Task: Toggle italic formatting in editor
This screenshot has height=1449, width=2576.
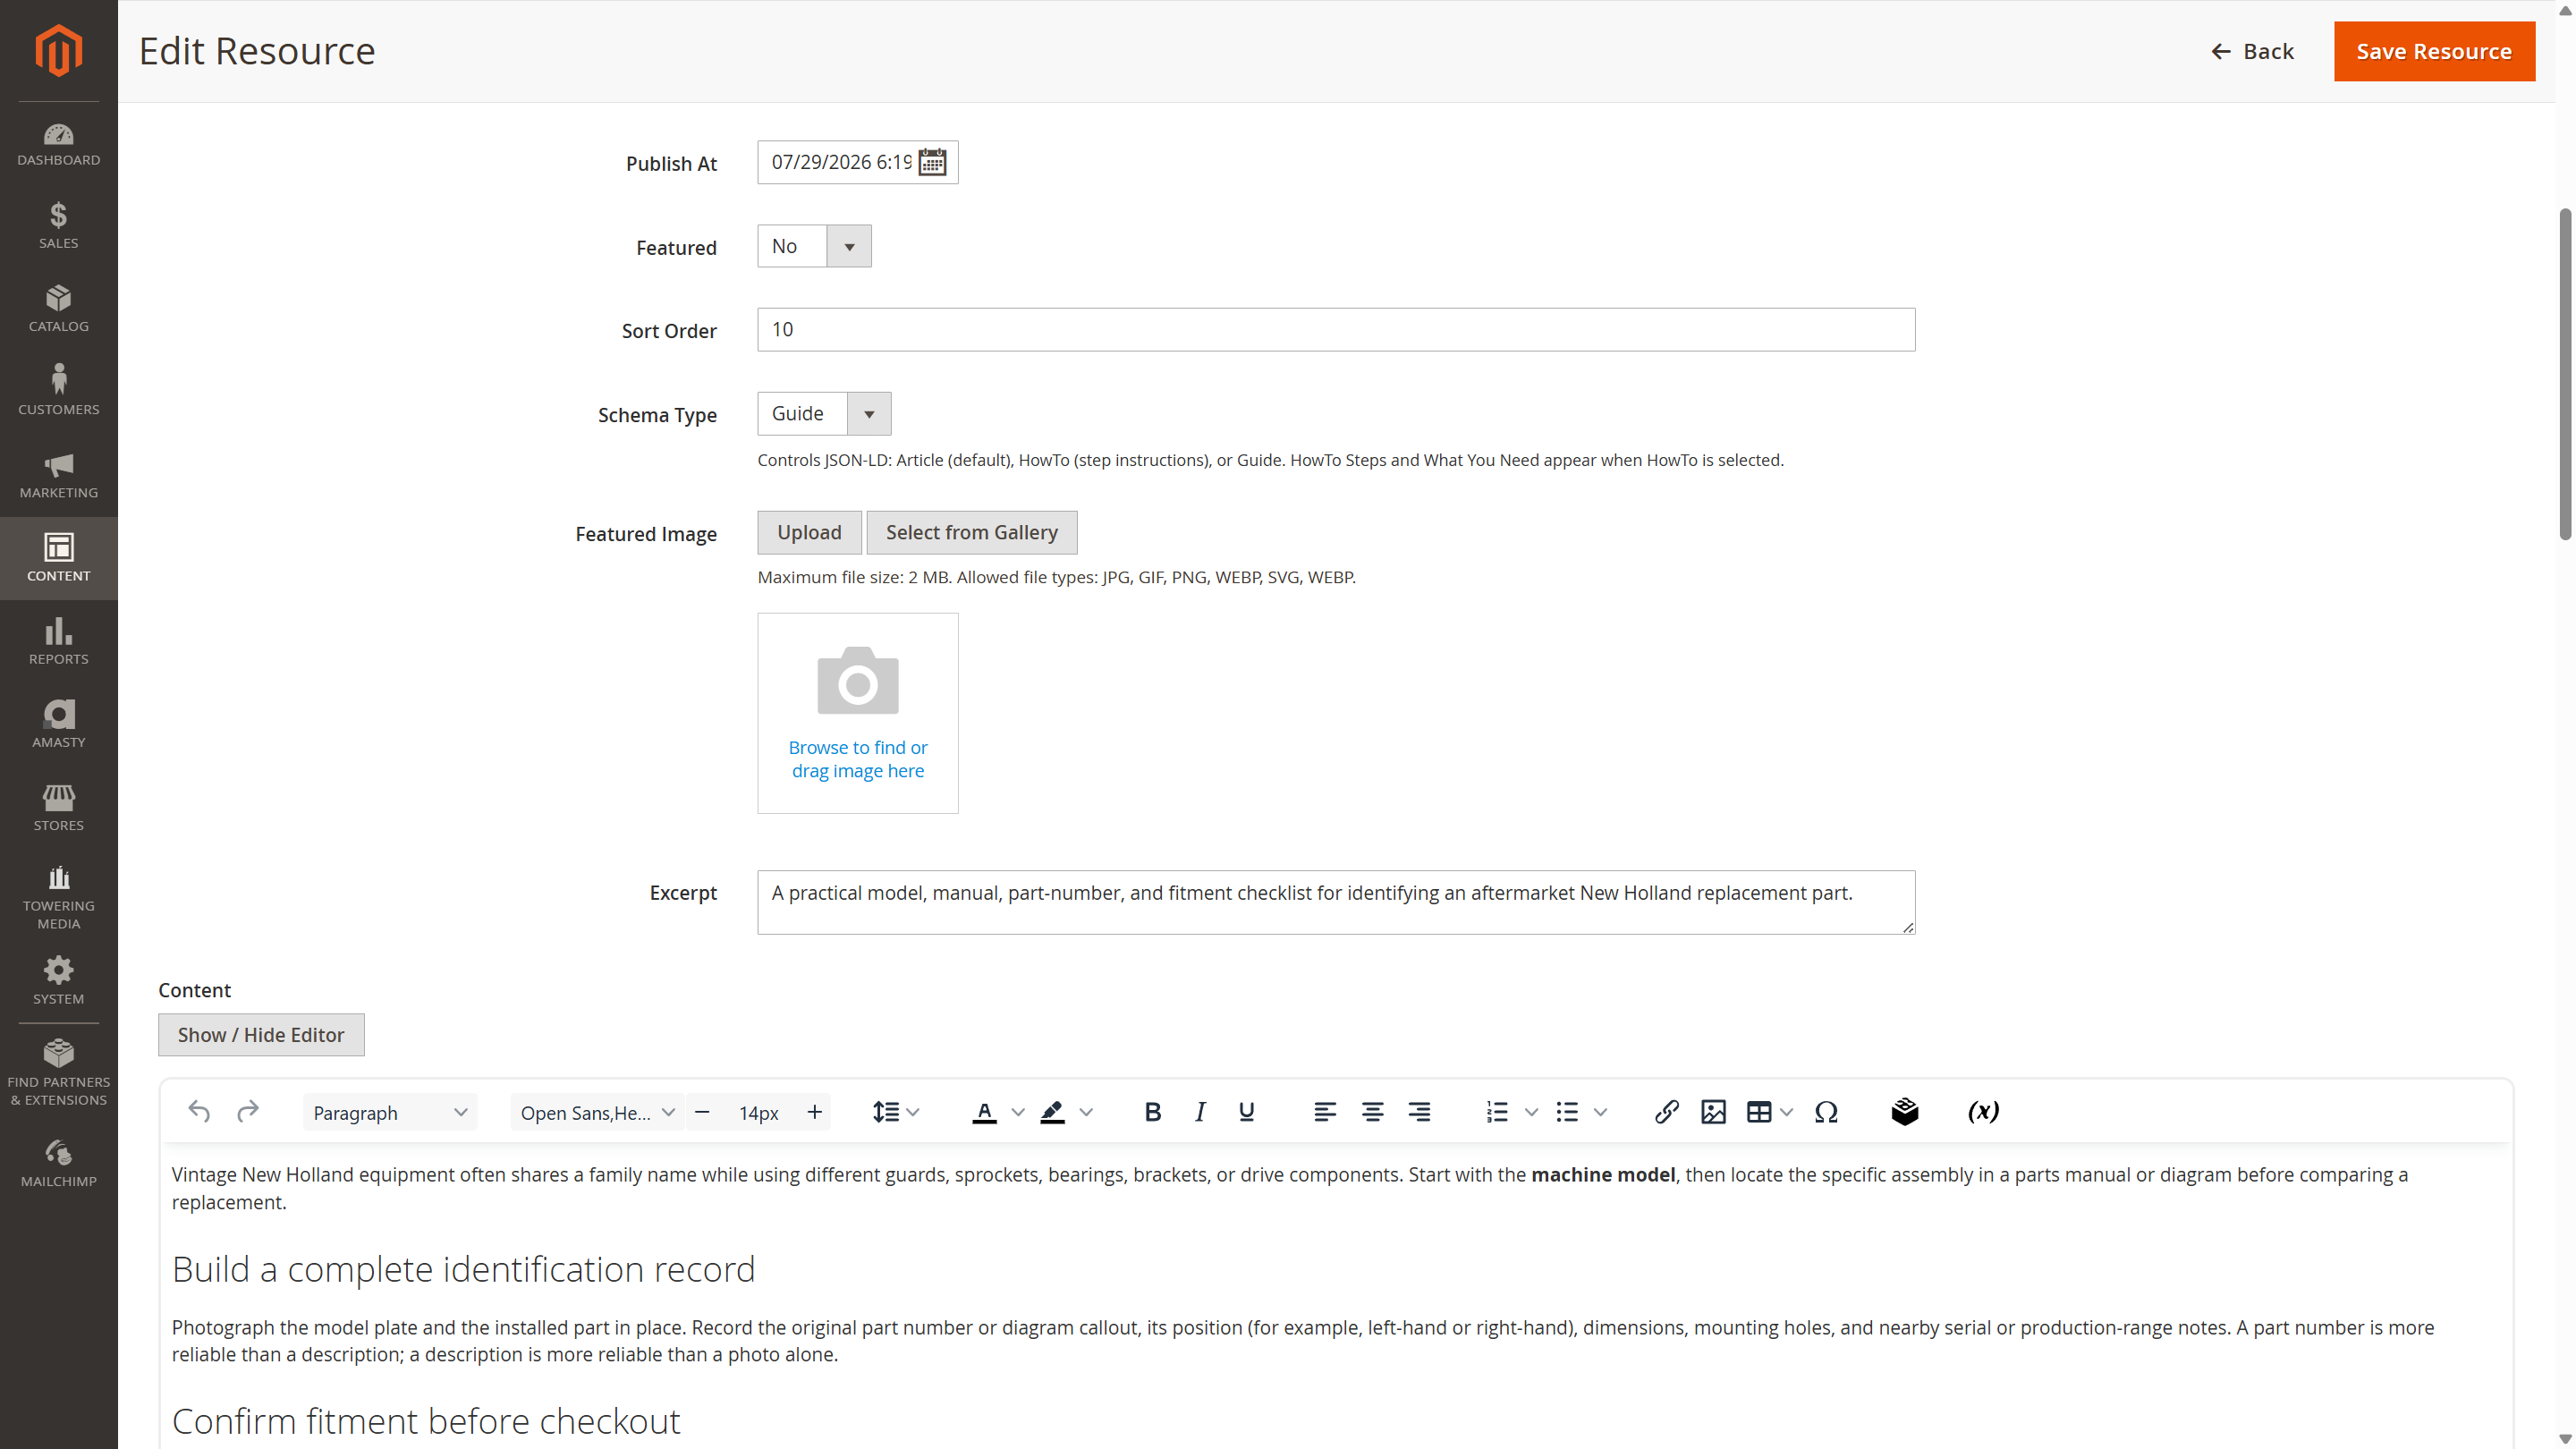Action: coord(1200,1112)
